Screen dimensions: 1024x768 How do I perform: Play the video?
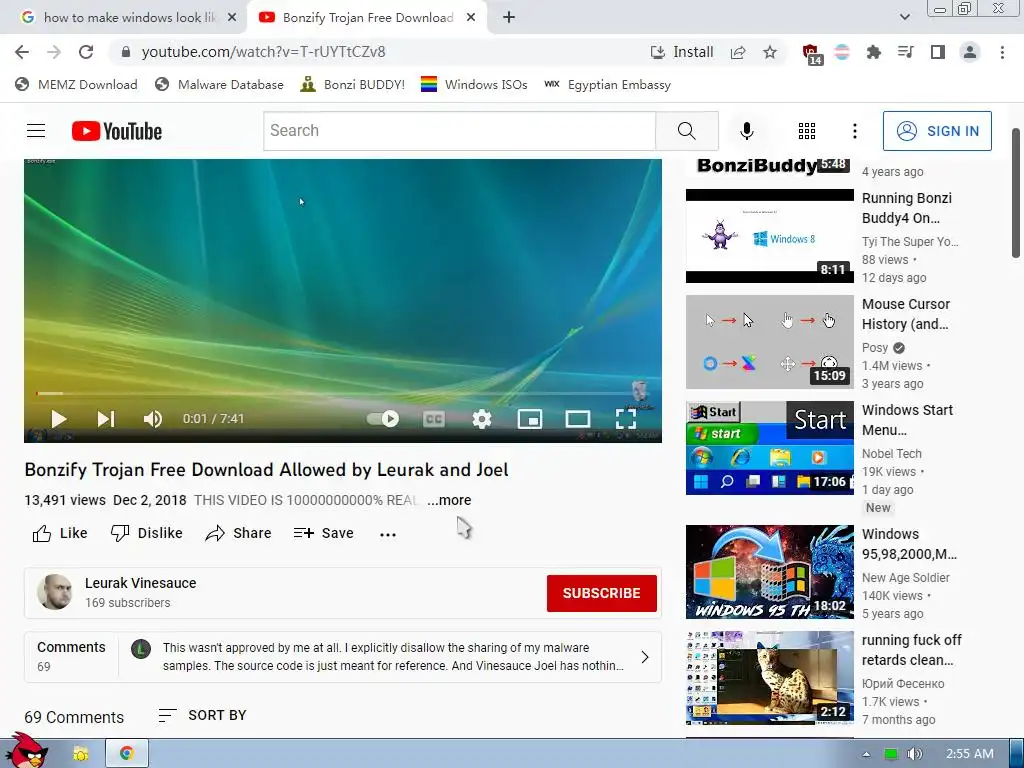[58, 419]
